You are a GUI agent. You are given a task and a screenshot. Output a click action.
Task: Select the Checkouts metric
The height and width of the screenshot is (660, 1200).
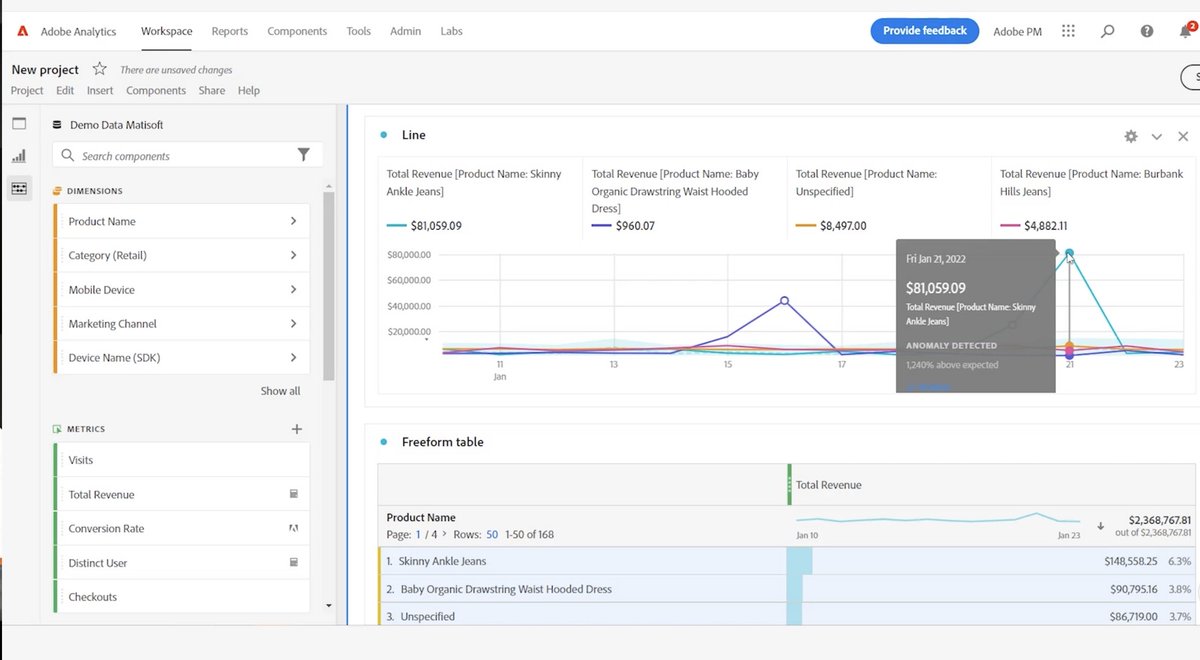coord(181,597)
